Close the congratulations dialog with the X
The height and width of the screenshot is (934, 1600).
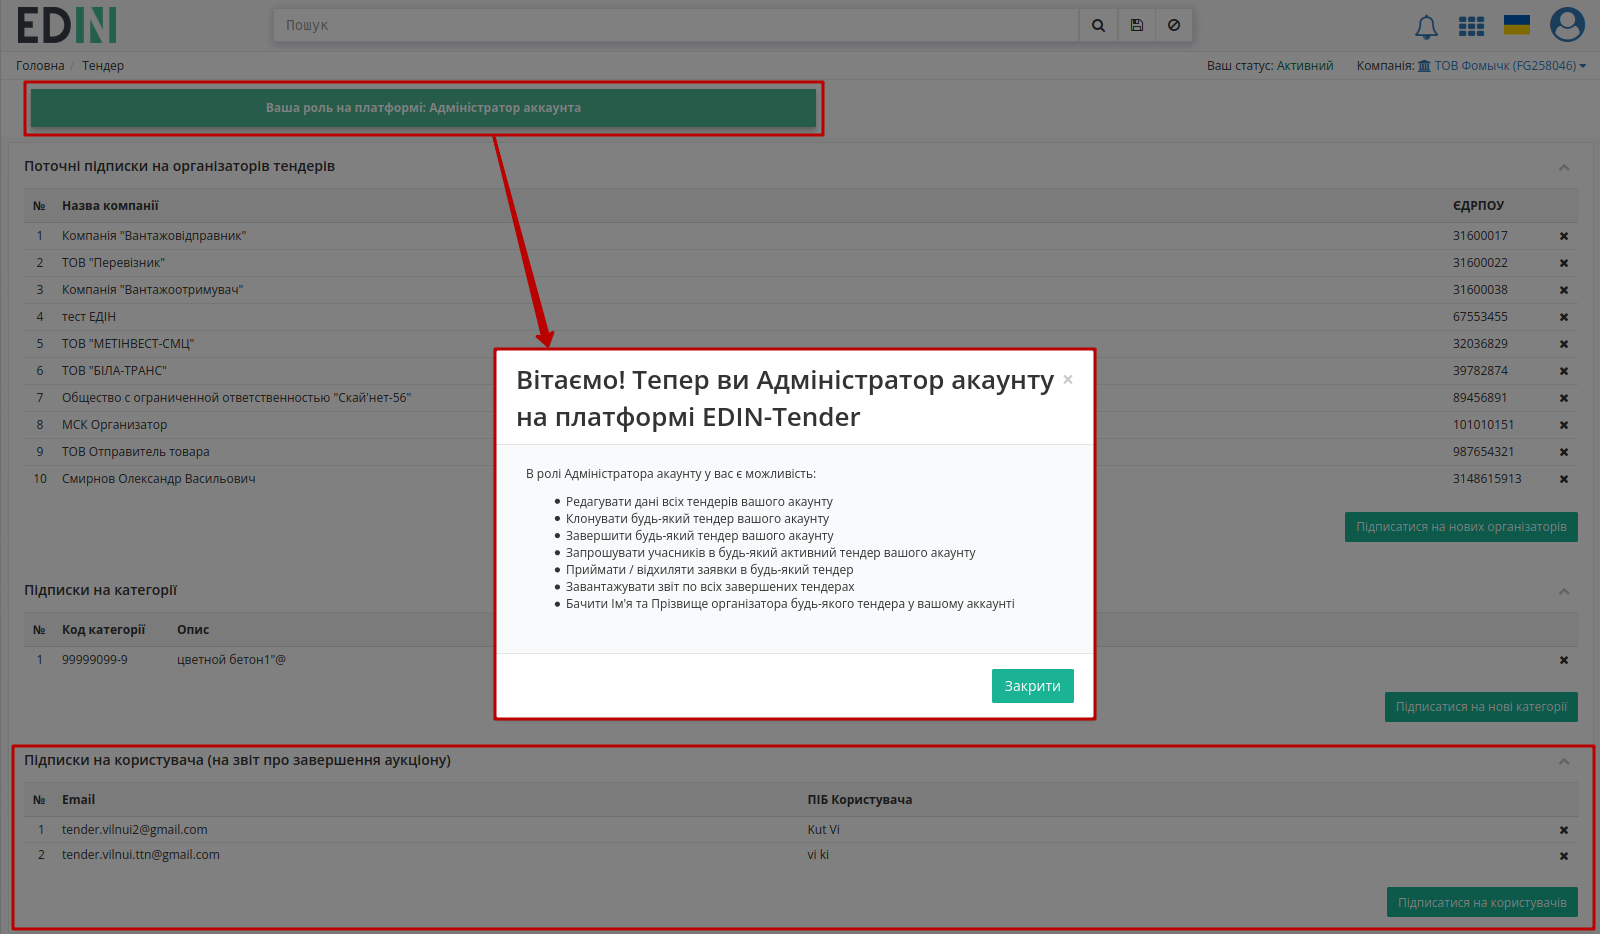(x=1068, y=380)
